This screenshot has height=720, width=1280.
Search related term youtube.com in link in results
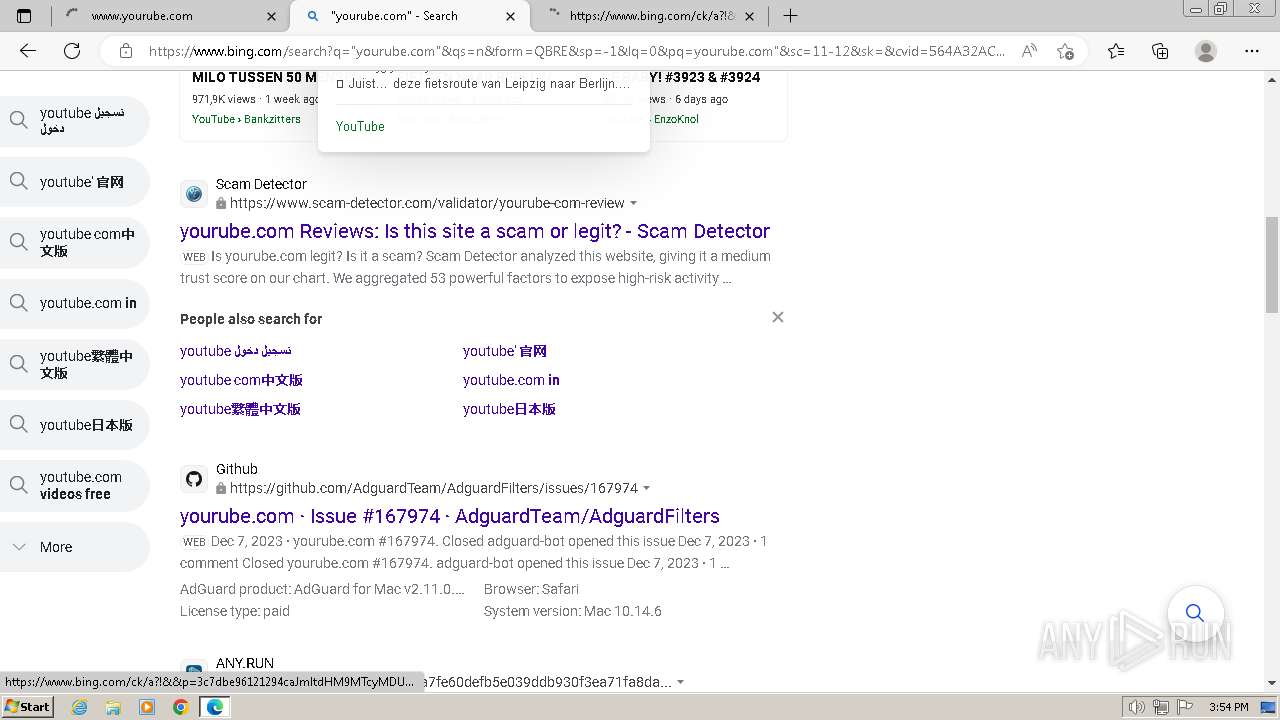pyautogui.click(x=511, y=380)
